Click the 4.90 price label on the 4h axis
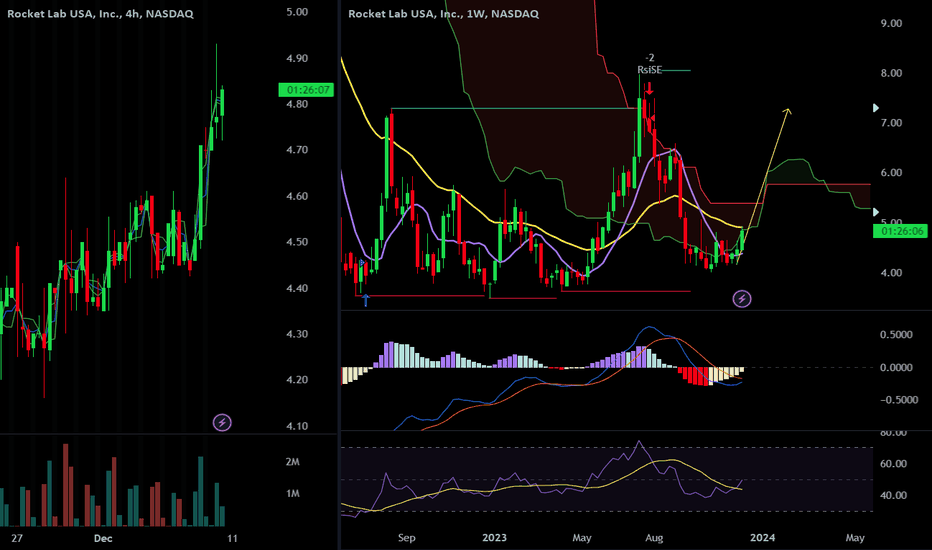Image resolution: width=932 pixels, height=550 pixels. tap(297, 58)
